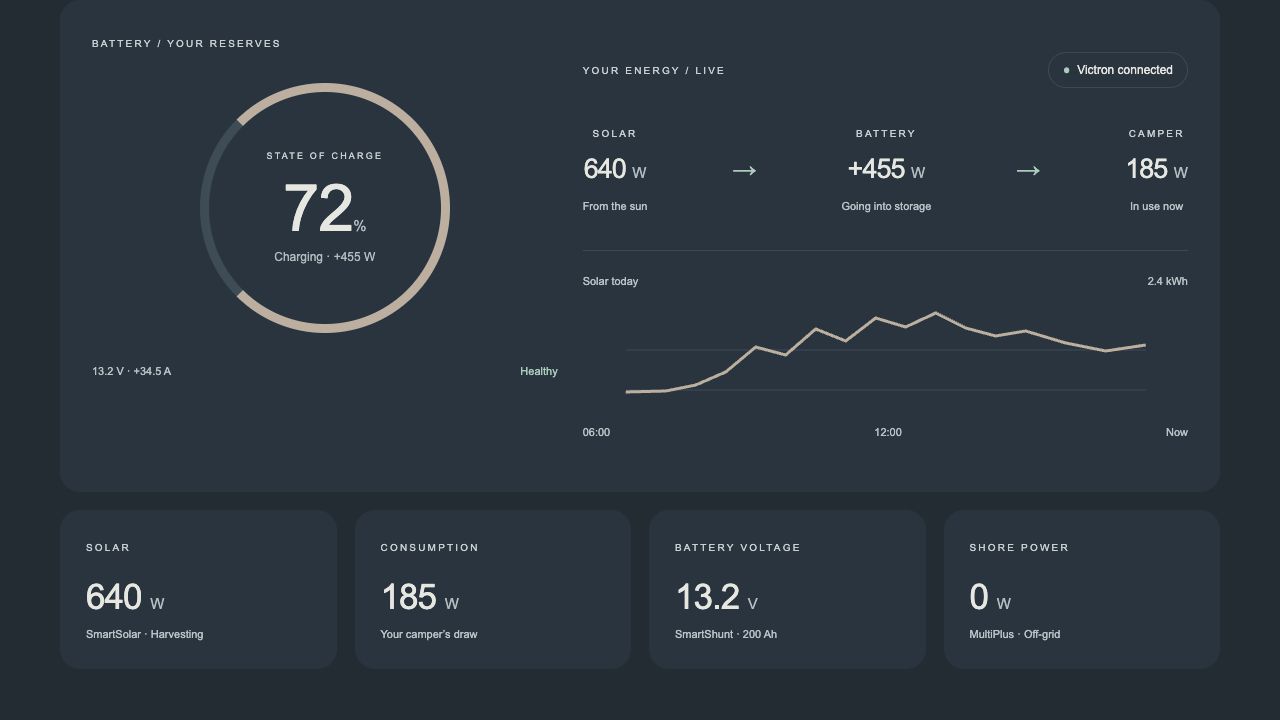Click the solar production line chart
Image resolution: width=1280 pixels, height=720 pixels.
click(x=886, y=352)
